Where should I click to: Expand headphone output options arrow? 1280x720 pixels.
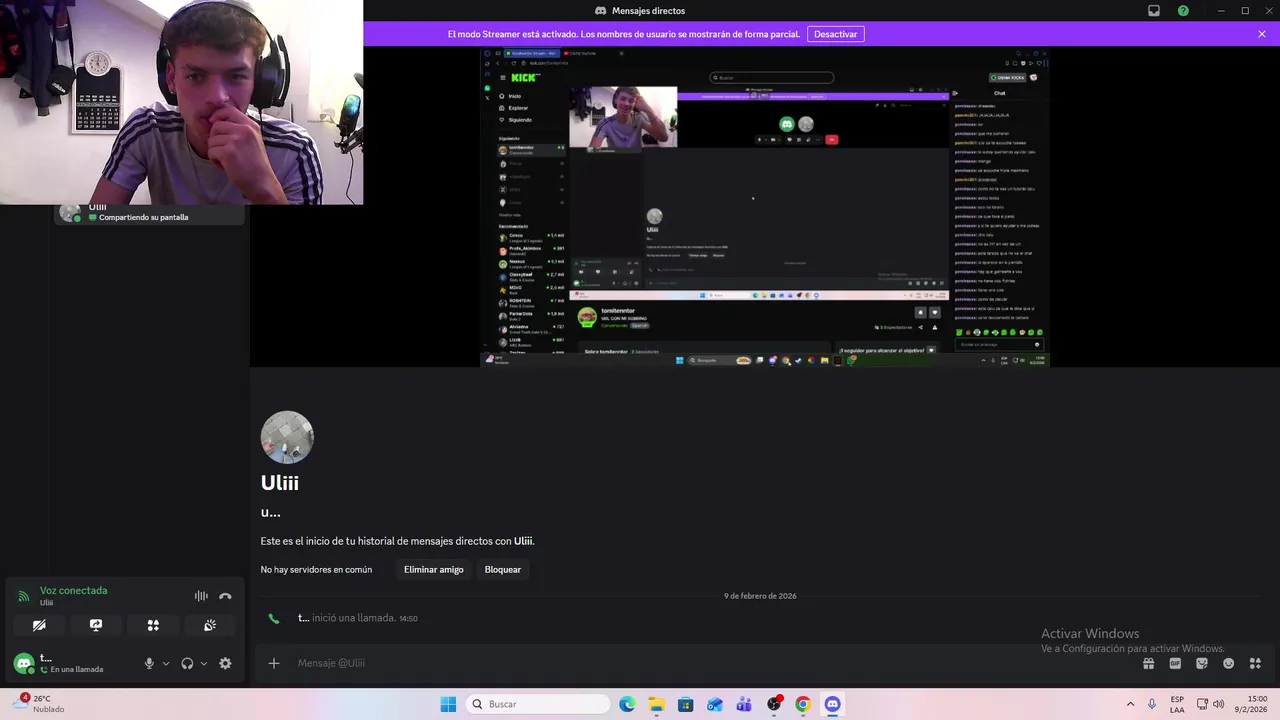204,663
